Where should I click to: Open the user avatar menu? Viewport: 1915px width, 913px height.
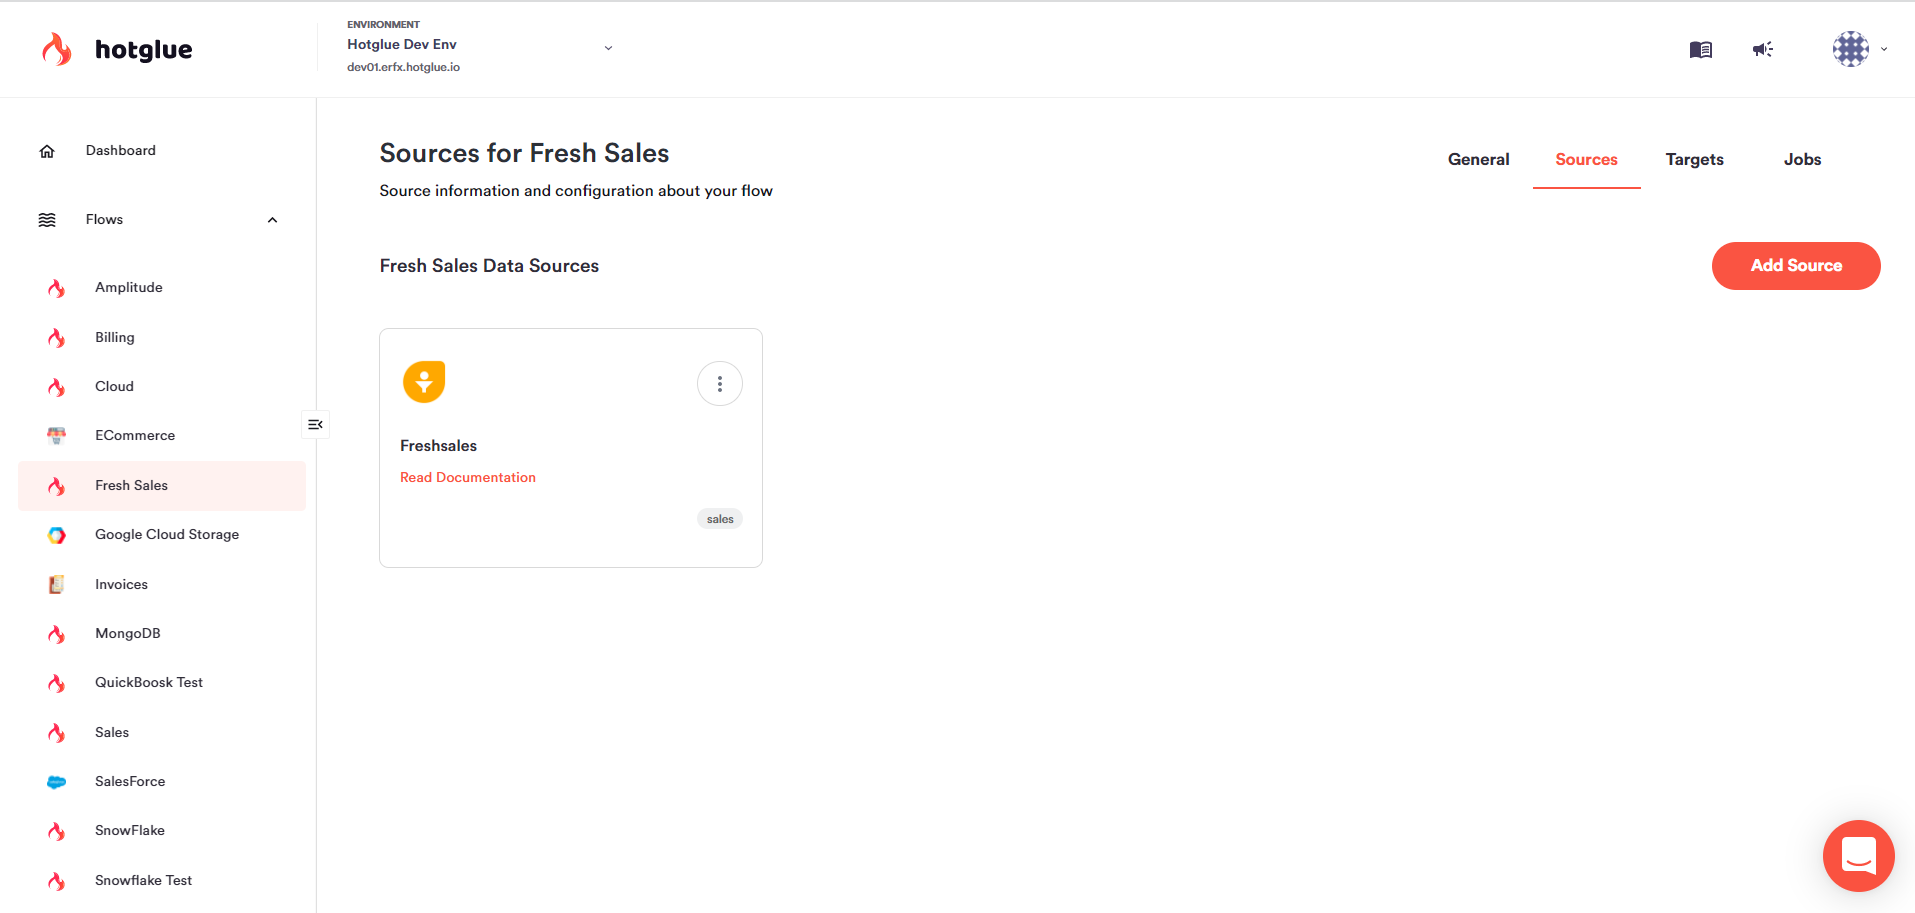1851,49
